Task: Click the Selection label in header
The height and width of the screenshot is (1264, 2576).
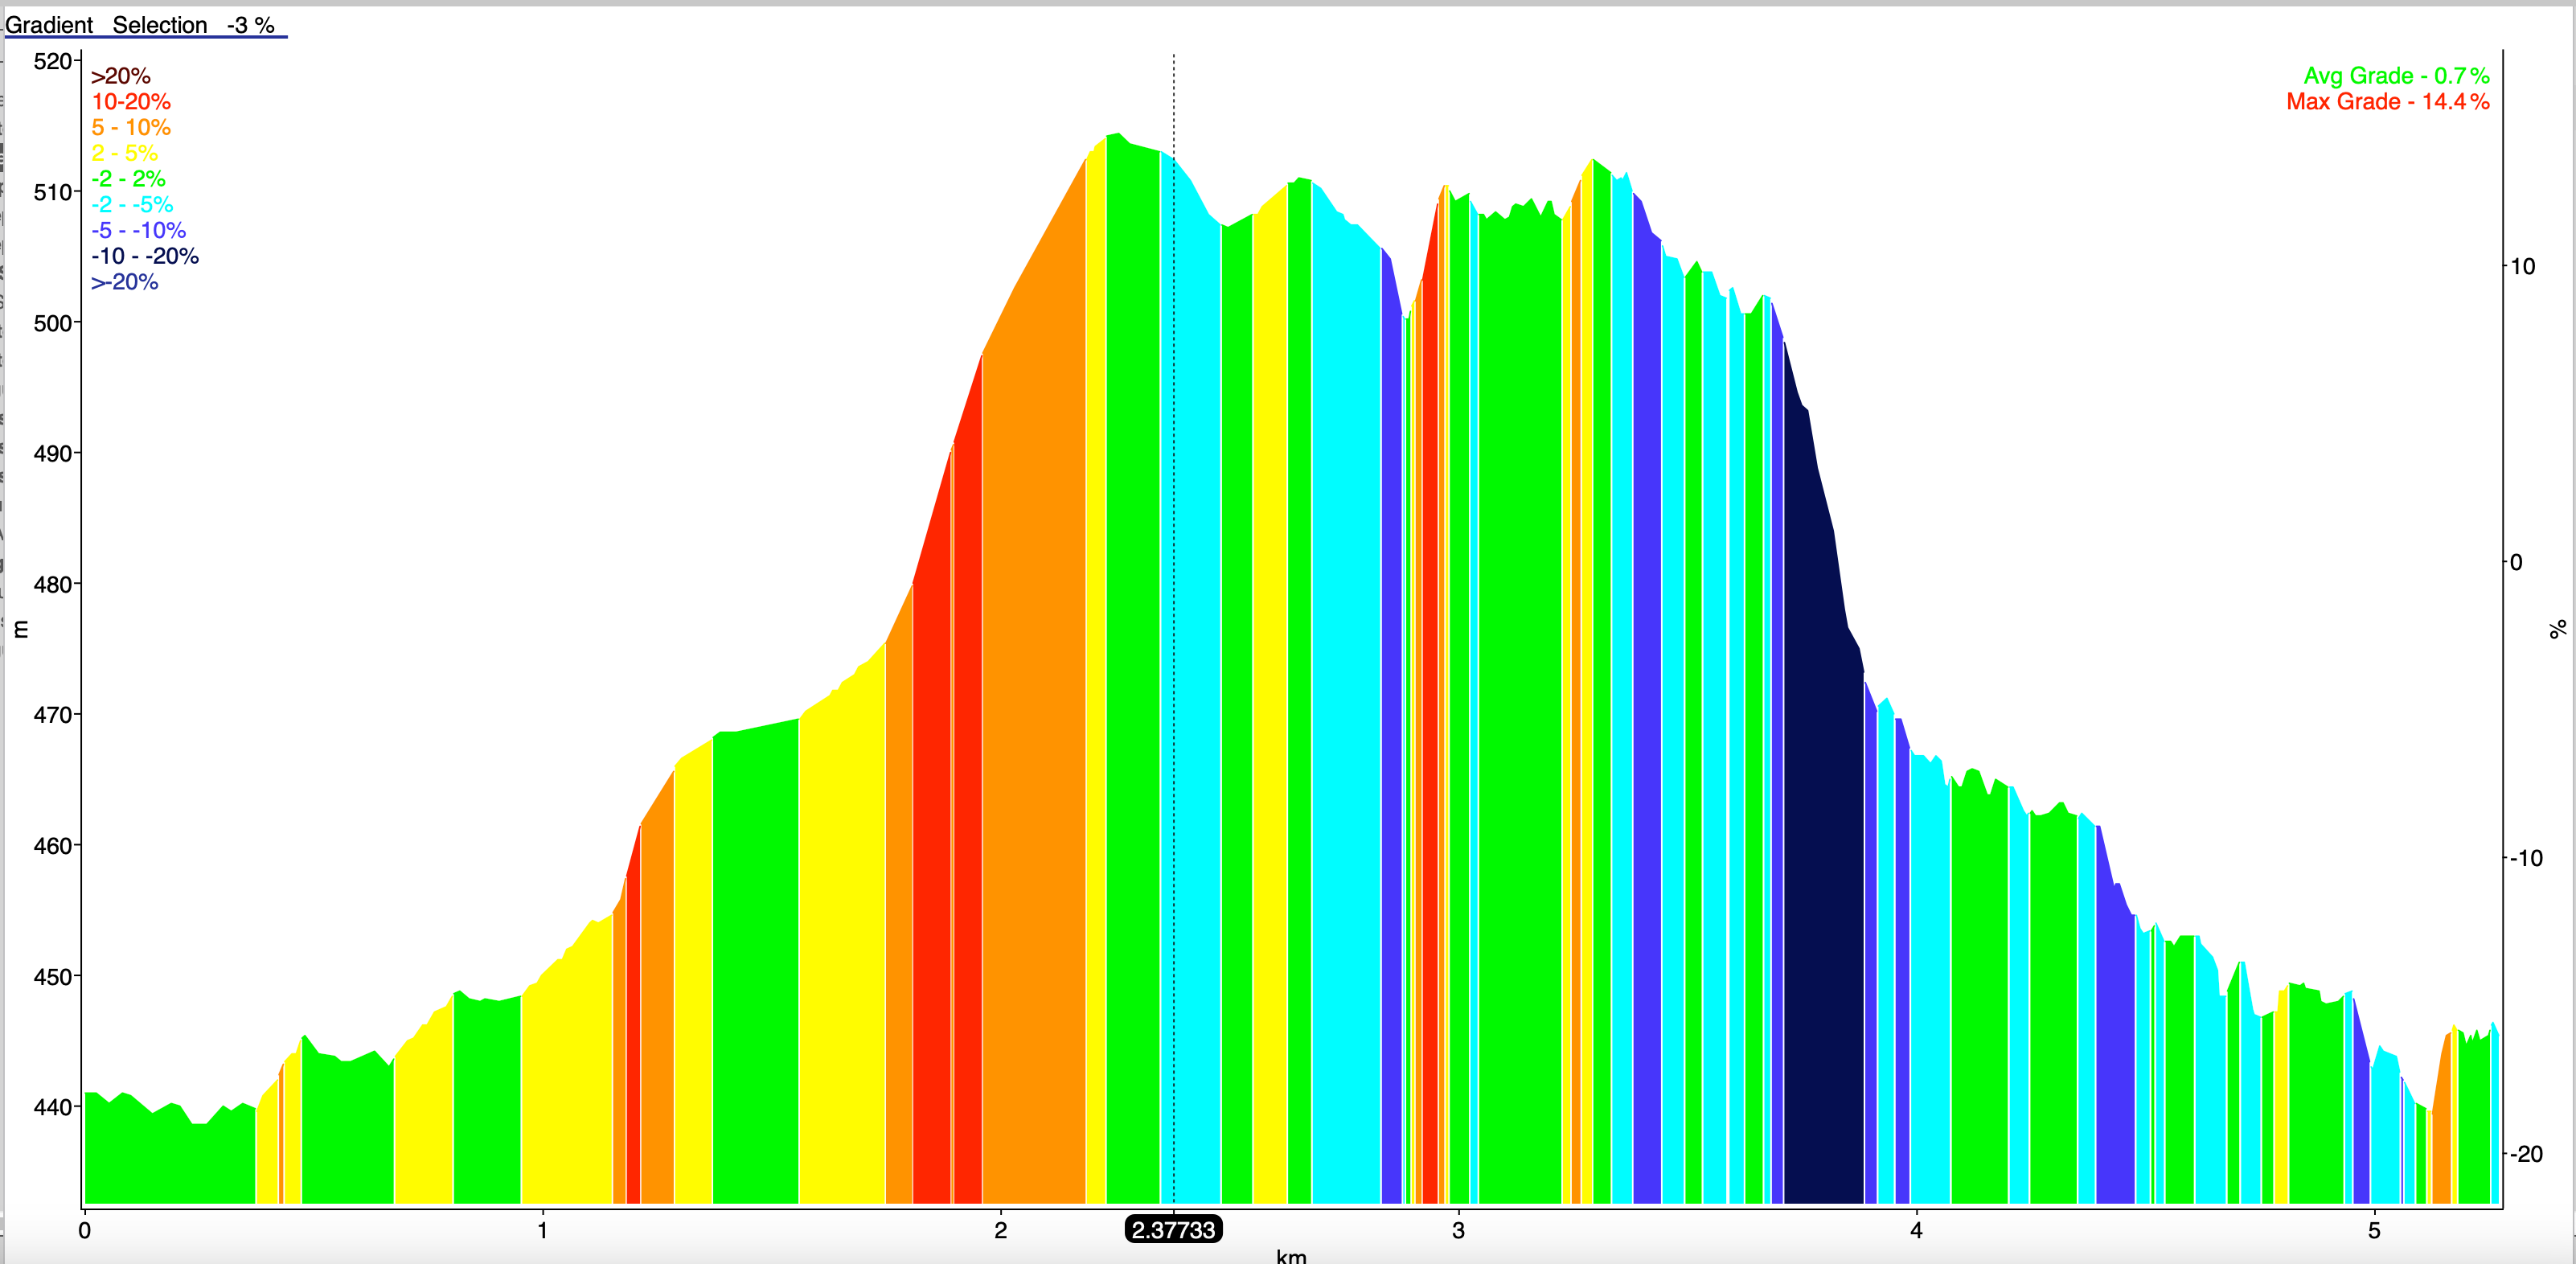Action: pos(159,25)
